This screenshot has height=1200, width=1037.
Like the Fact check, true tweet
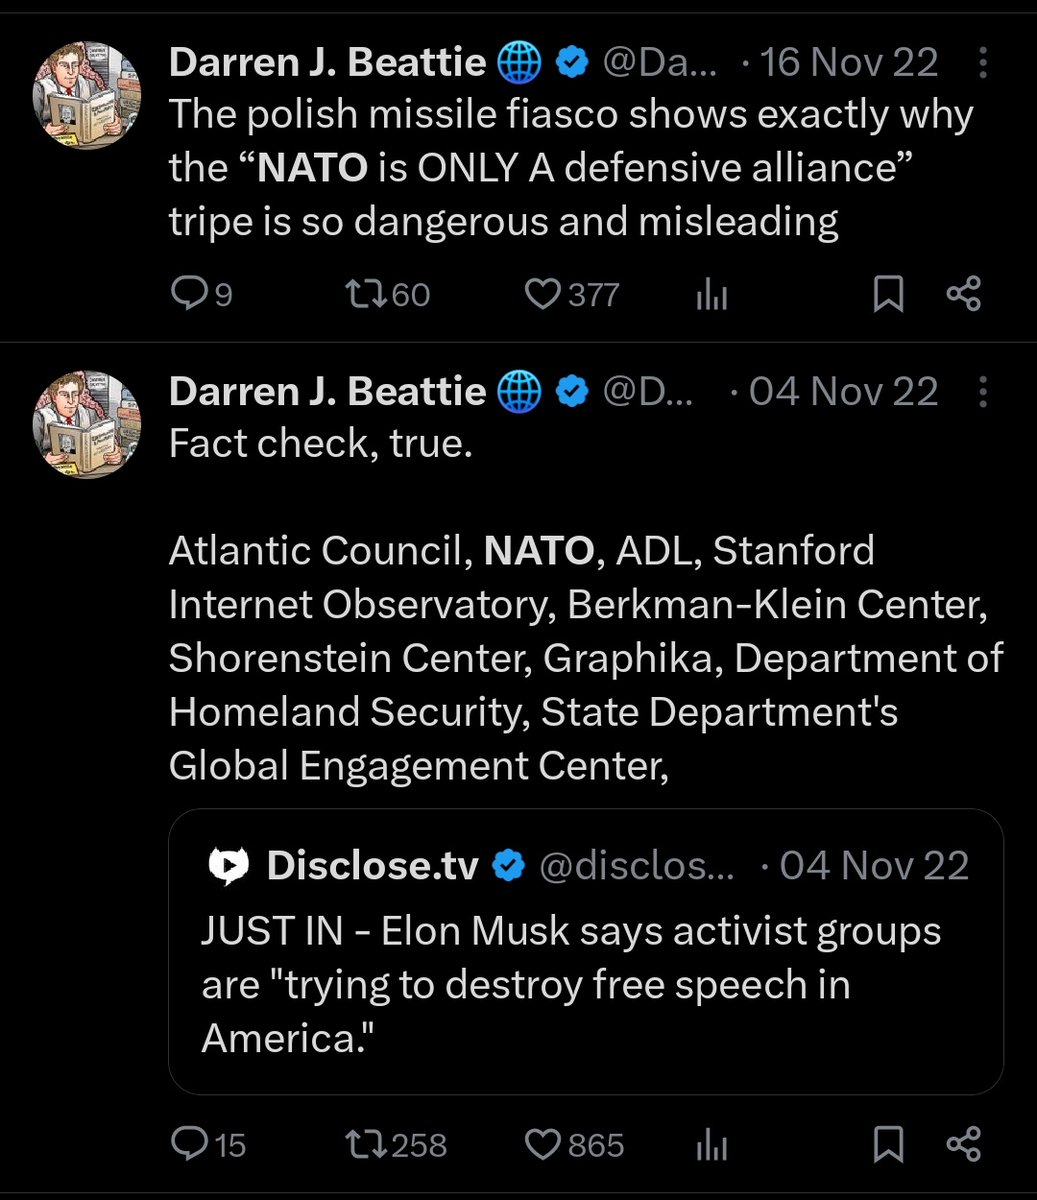point(542,1144)
